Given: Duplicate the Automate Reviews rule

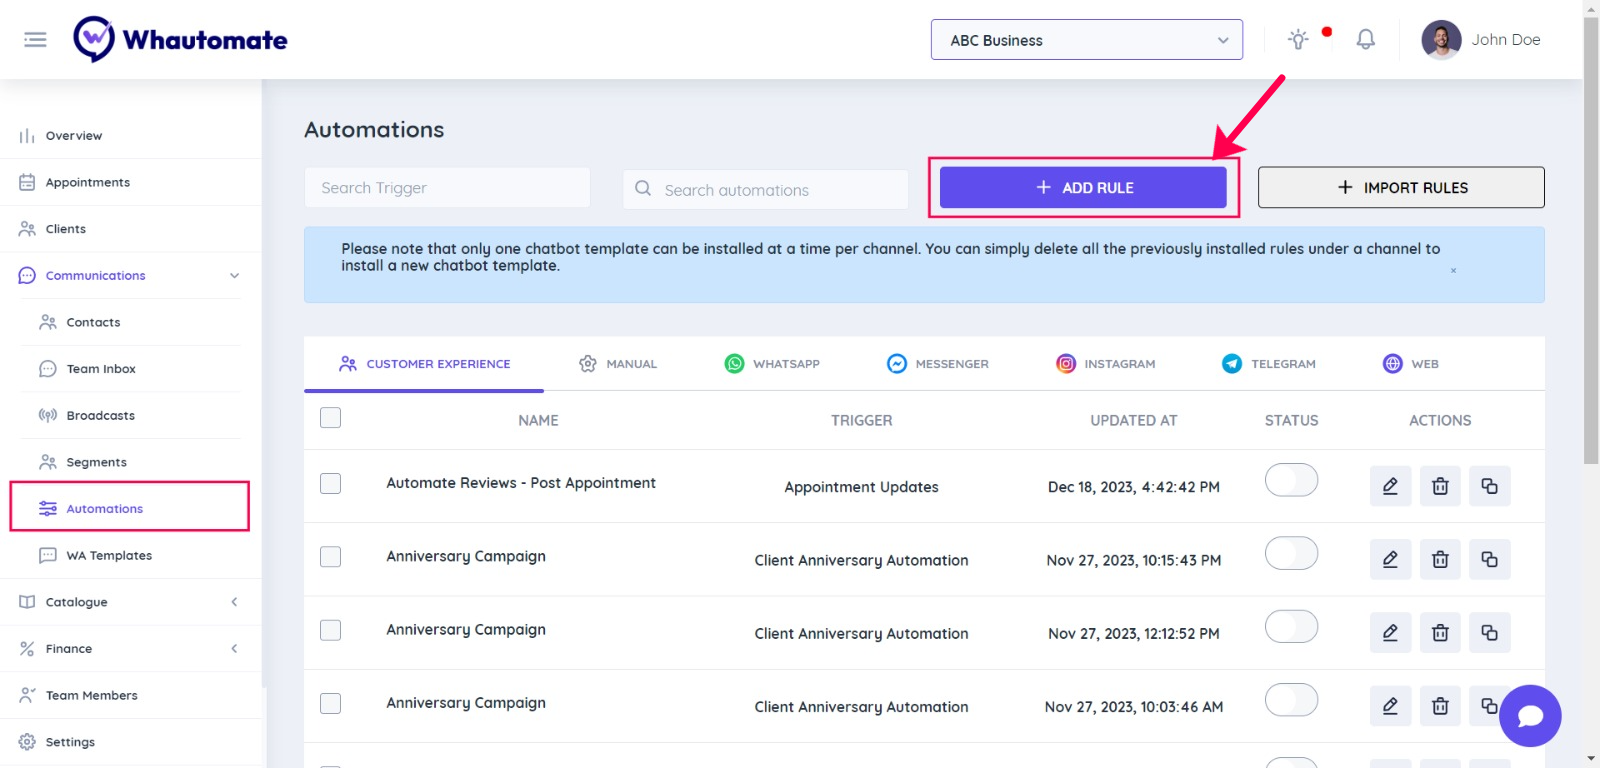Looking at the screenshot, I should click(1489, 486).
